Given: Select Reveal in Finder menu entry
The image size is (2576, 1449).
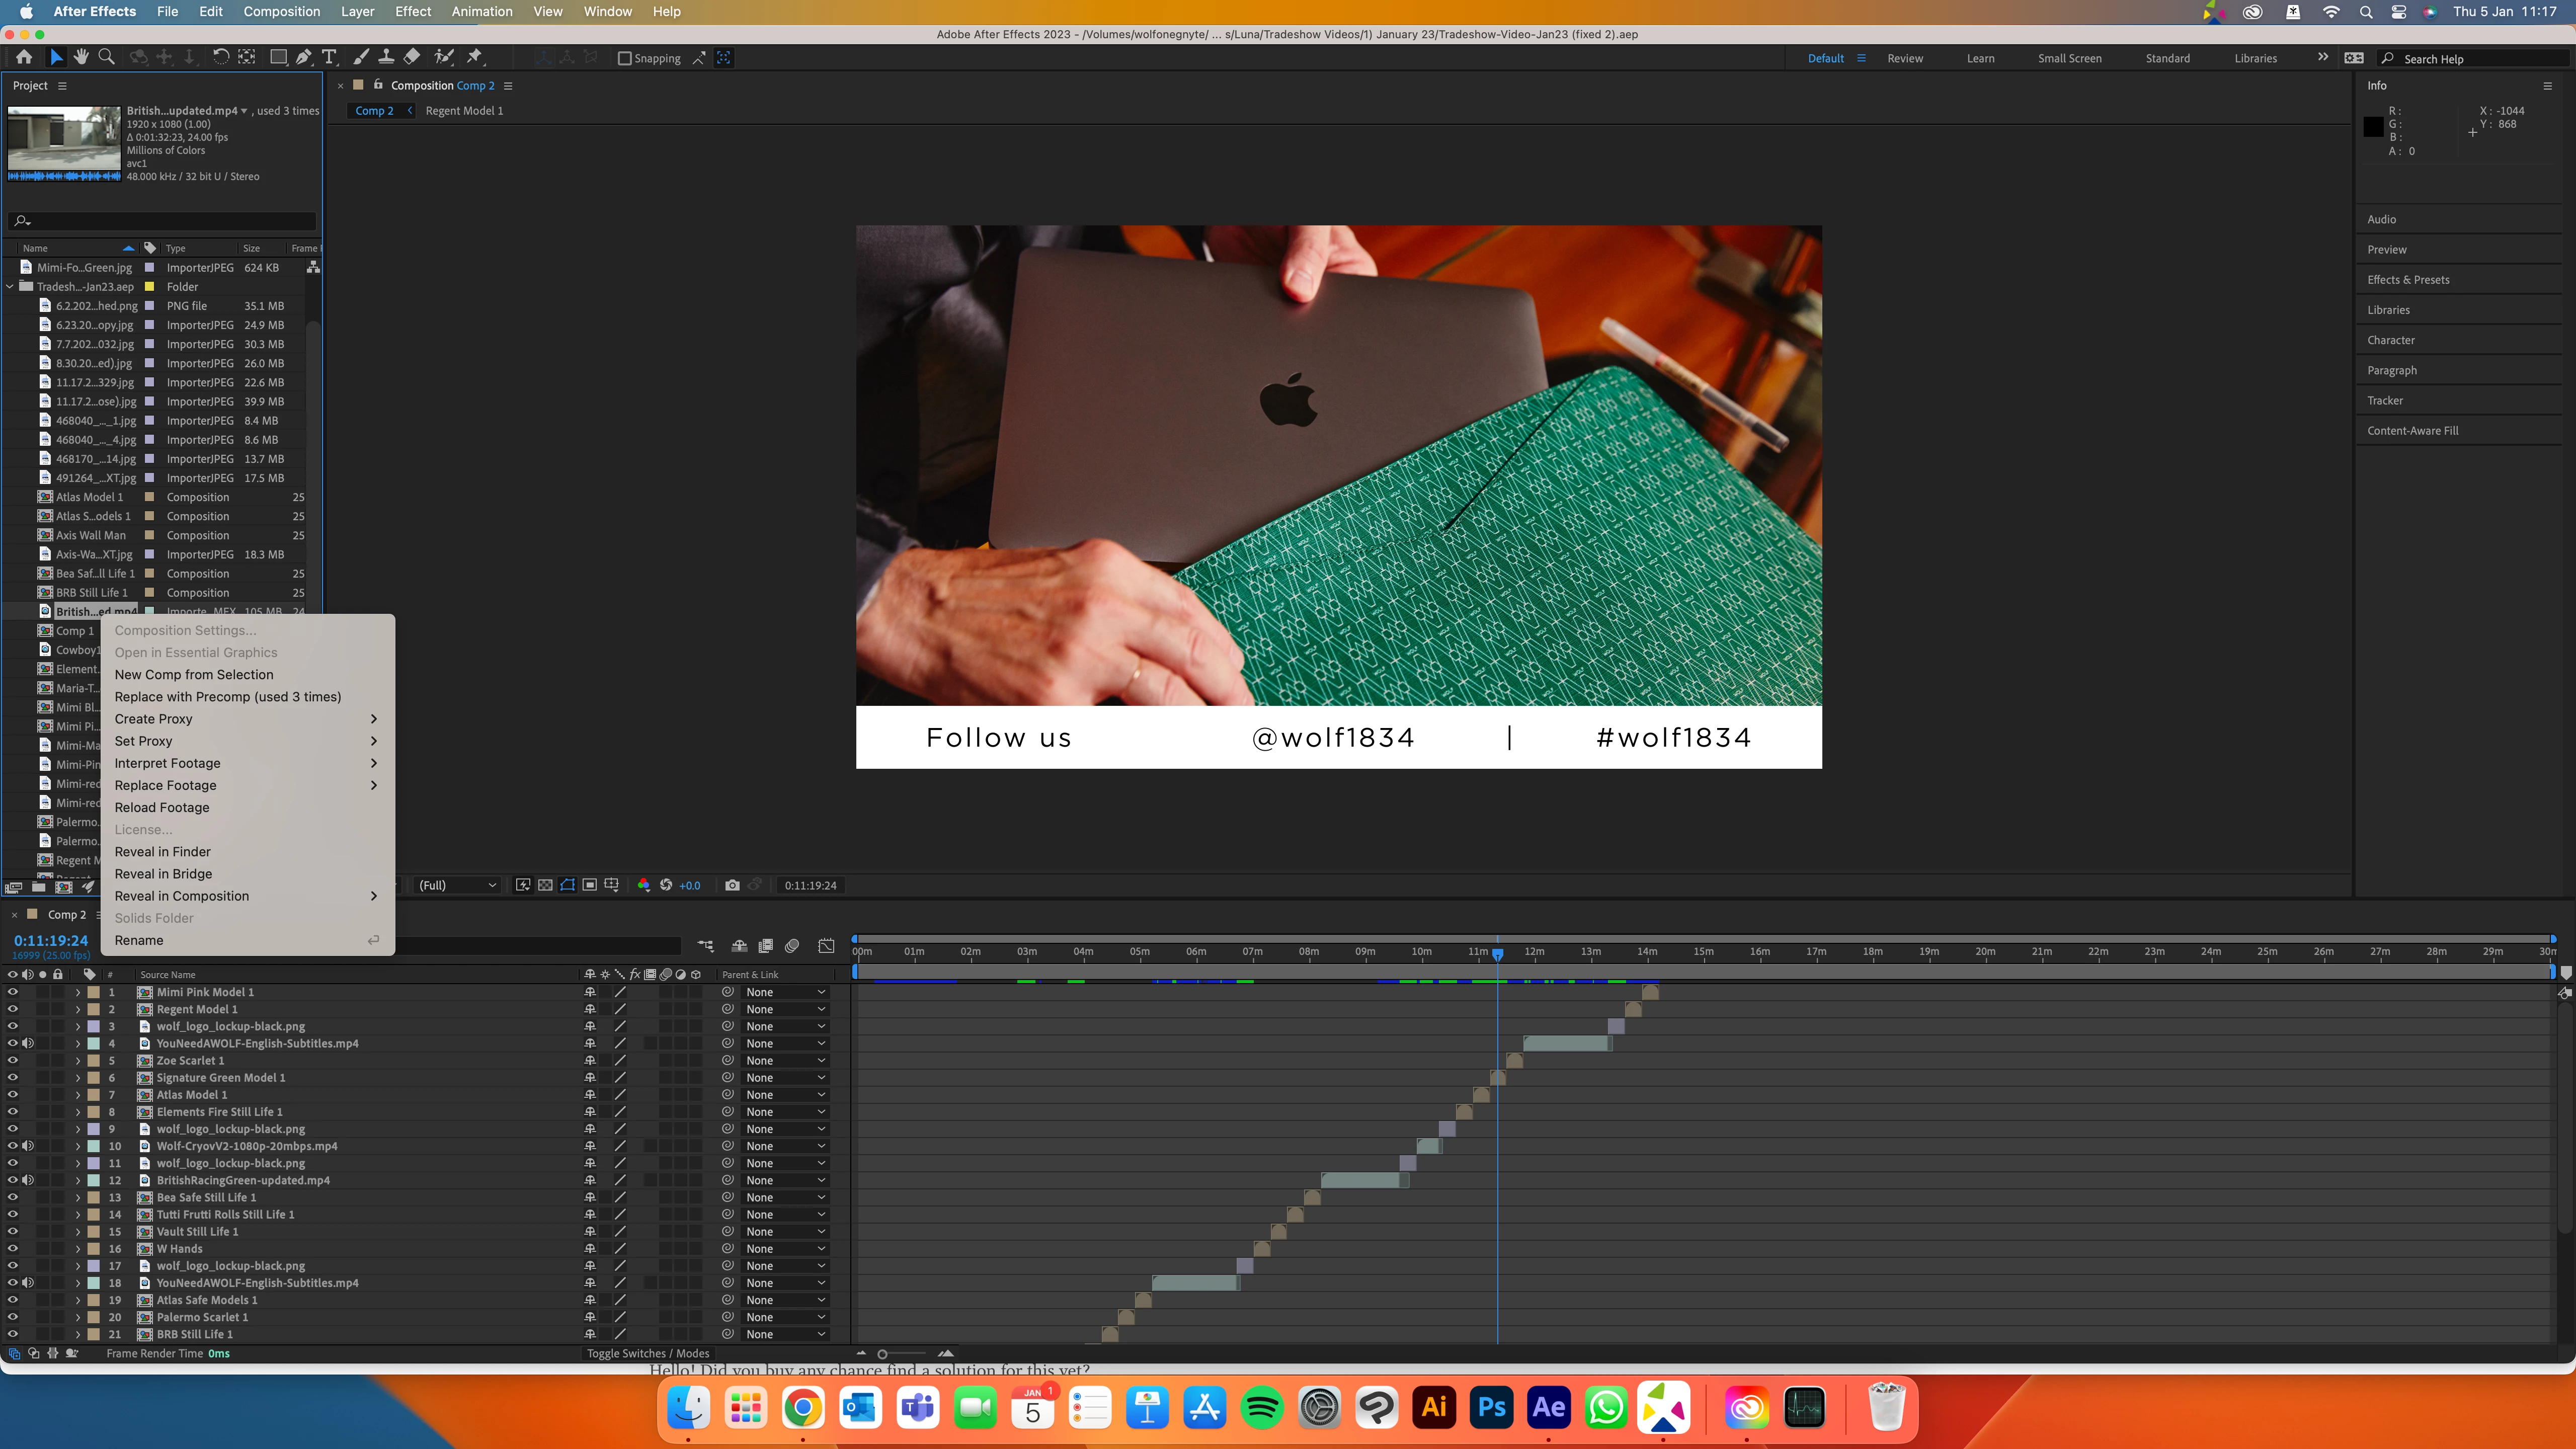Looking at the screenshot, I should pyautogui.click(x=163, y=852).
